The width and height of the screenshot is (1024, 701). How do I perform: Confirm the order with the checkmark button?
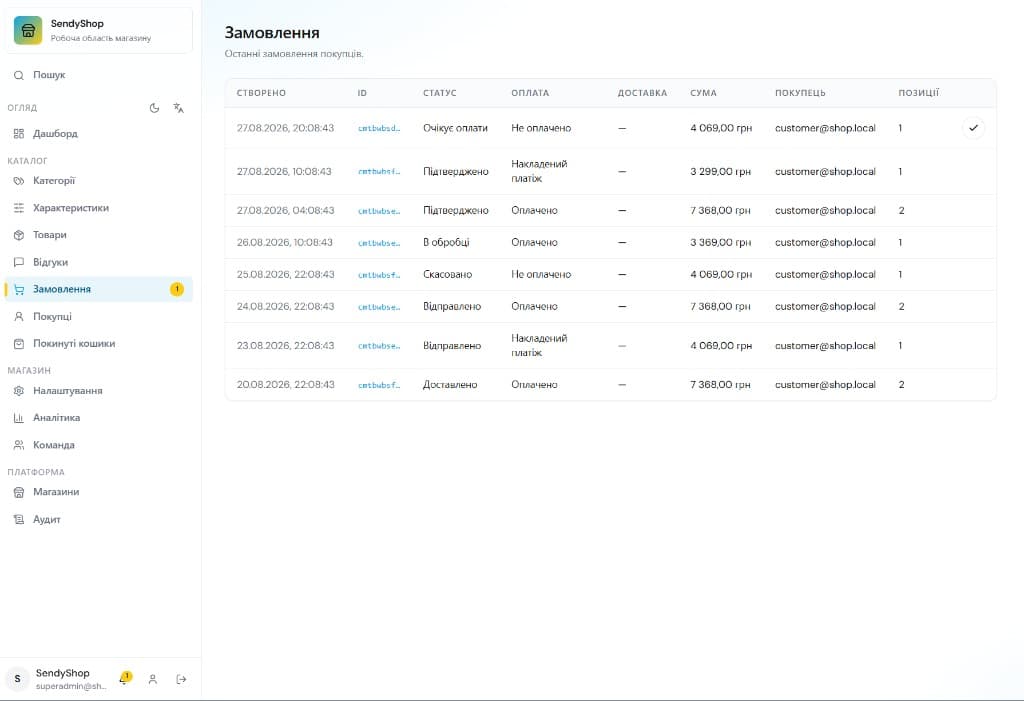coord(973,128)
